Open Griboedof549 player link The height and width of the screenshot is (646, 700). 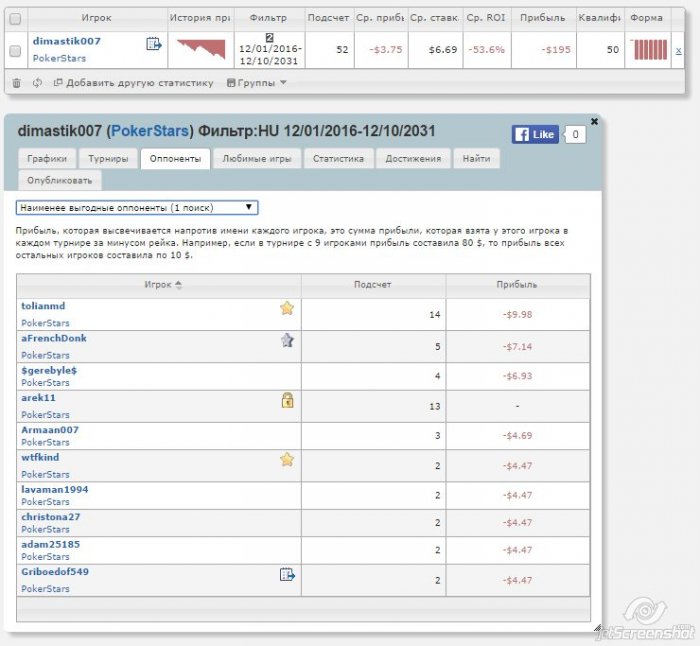(x=55, y=571)
